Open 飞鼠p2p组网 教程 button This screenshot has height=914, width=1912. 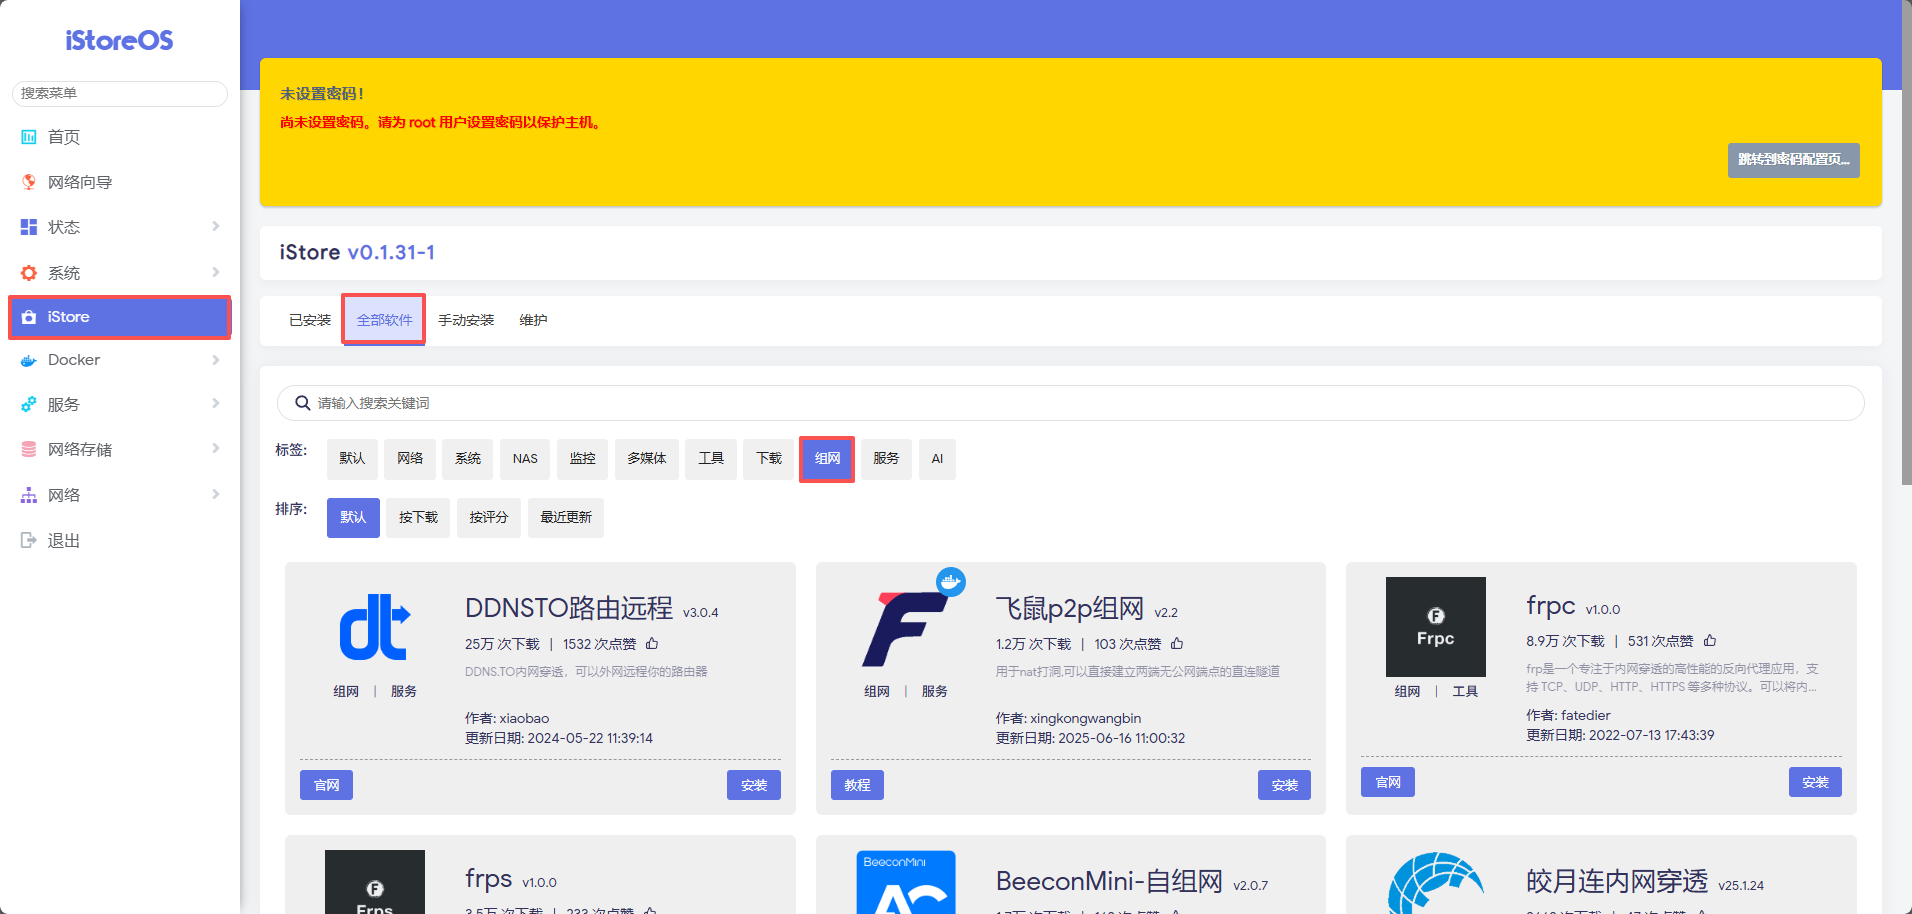(857, 785)
